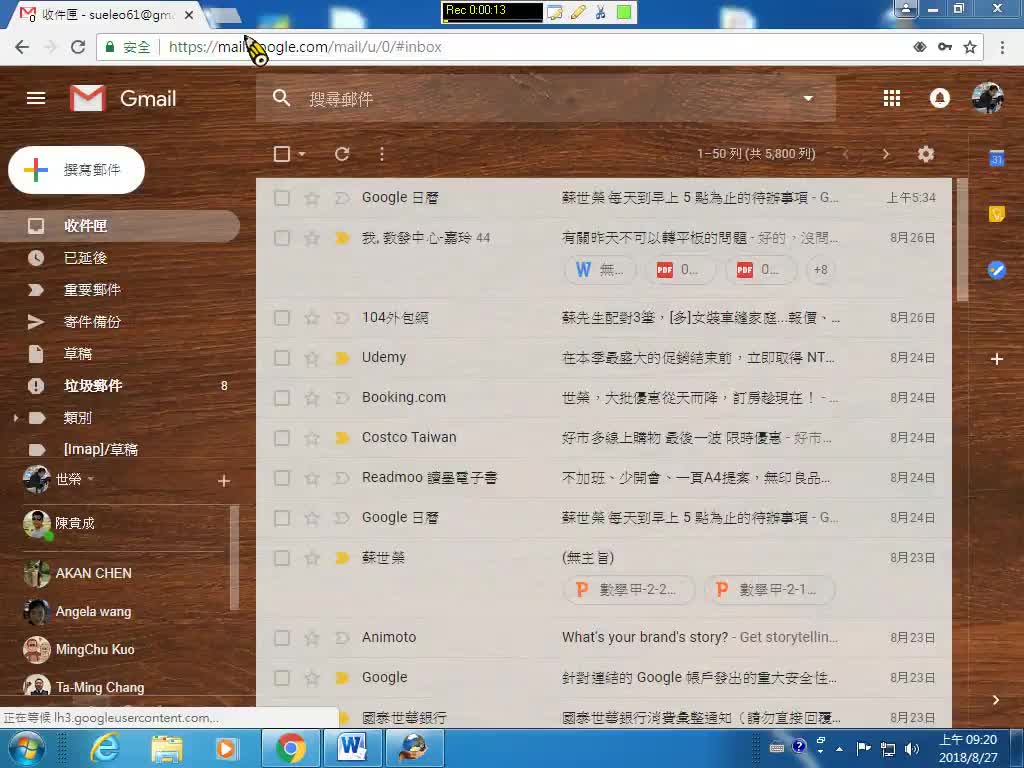1024x768 pixels.
Task: Click the chat contacts list scrollbar
Action: (234, 558)
